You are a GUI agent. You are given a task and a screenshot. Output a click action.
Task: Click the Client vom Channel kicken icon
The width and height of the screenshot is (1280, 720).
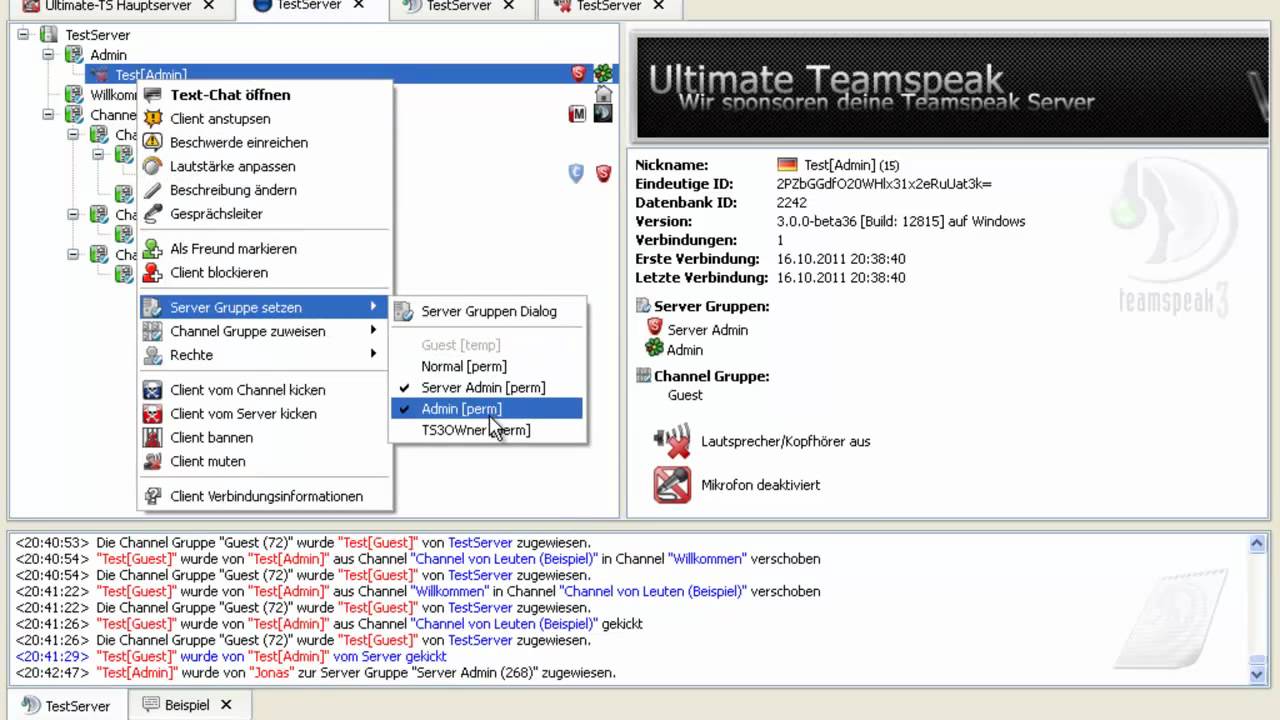tap(153, 390)
